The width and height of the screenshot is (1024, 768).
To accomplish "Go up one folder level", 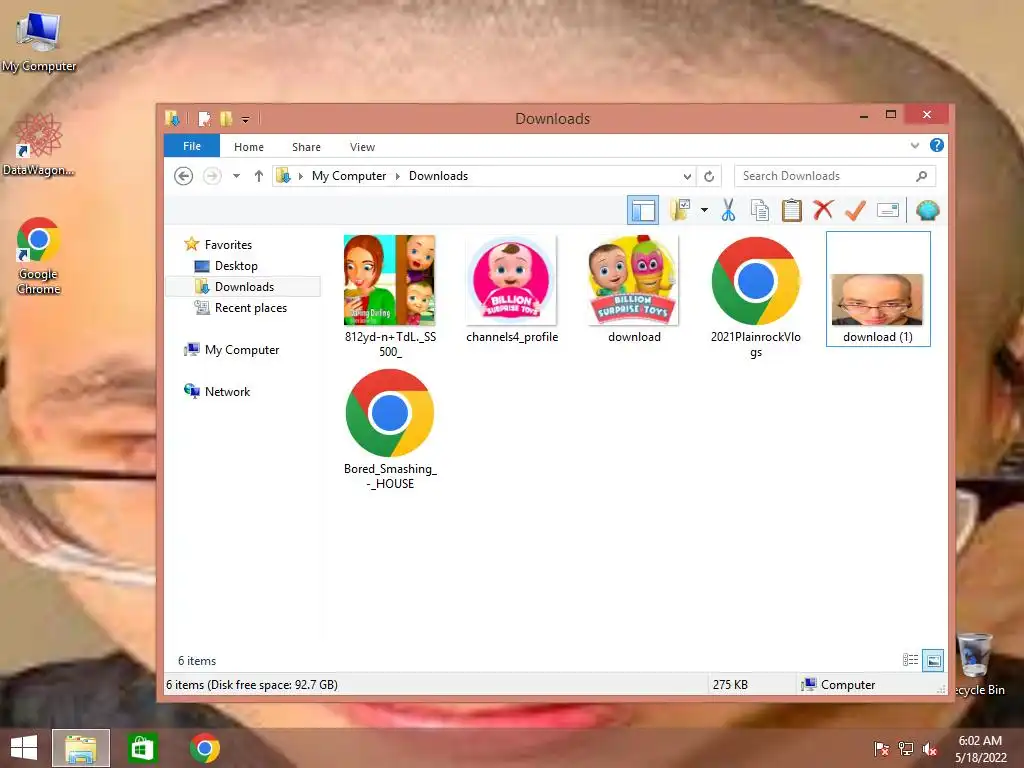I will click(x=259, y=176).
